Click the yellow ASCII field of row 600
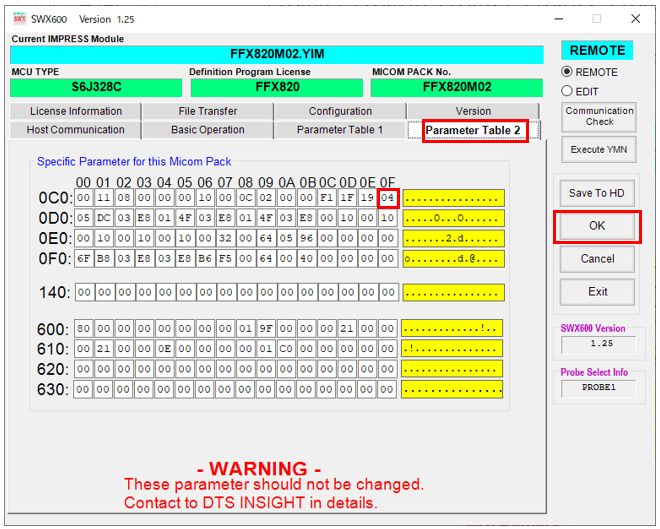The image size is (660, 529). point(452,328)
